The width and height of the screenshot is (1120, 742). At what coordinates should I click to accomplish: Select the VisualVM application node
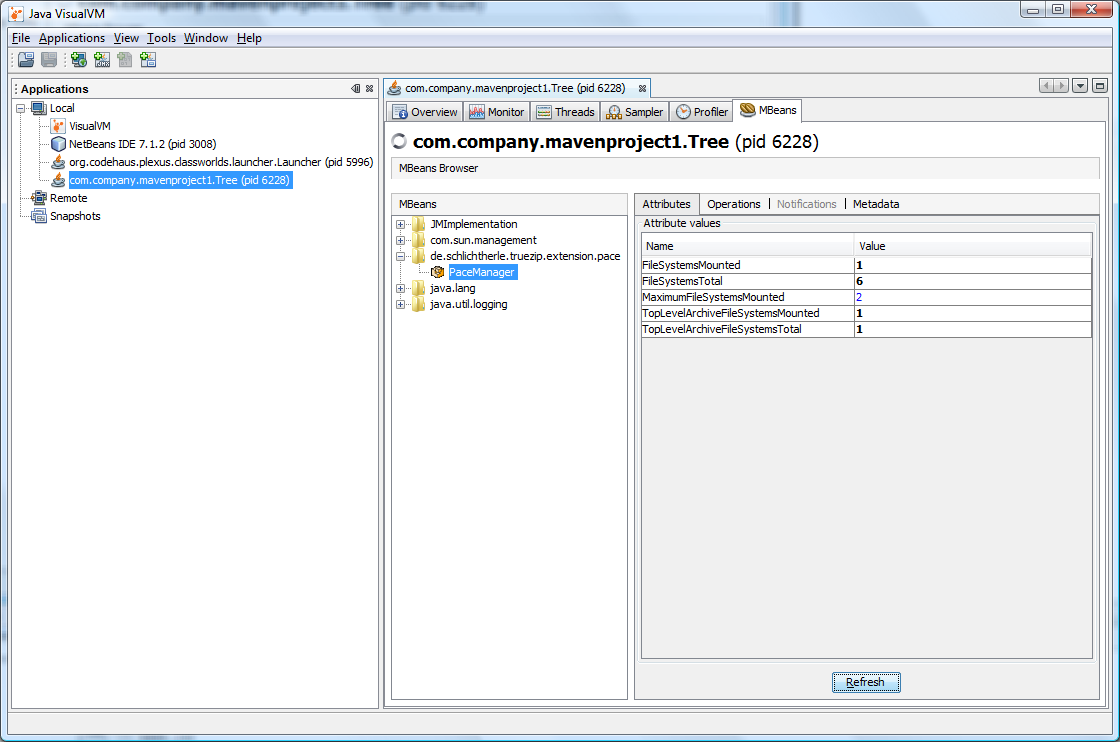[x=89, y=126]
